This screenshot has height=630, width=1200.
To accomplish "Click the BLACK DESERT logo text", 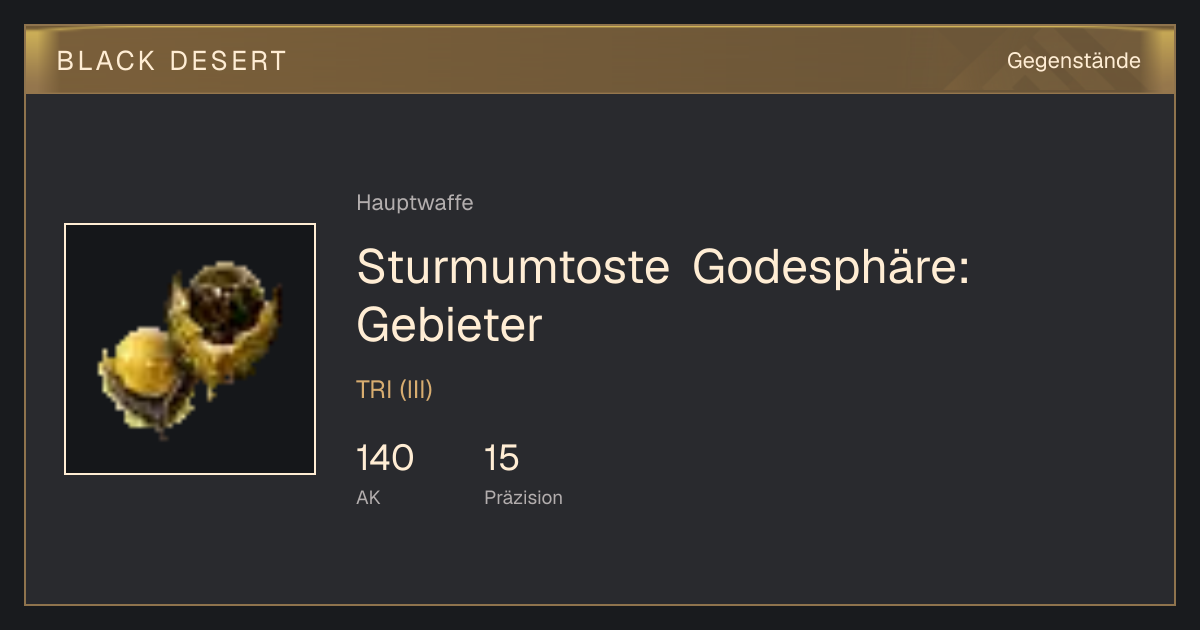I will click(172, 61).
